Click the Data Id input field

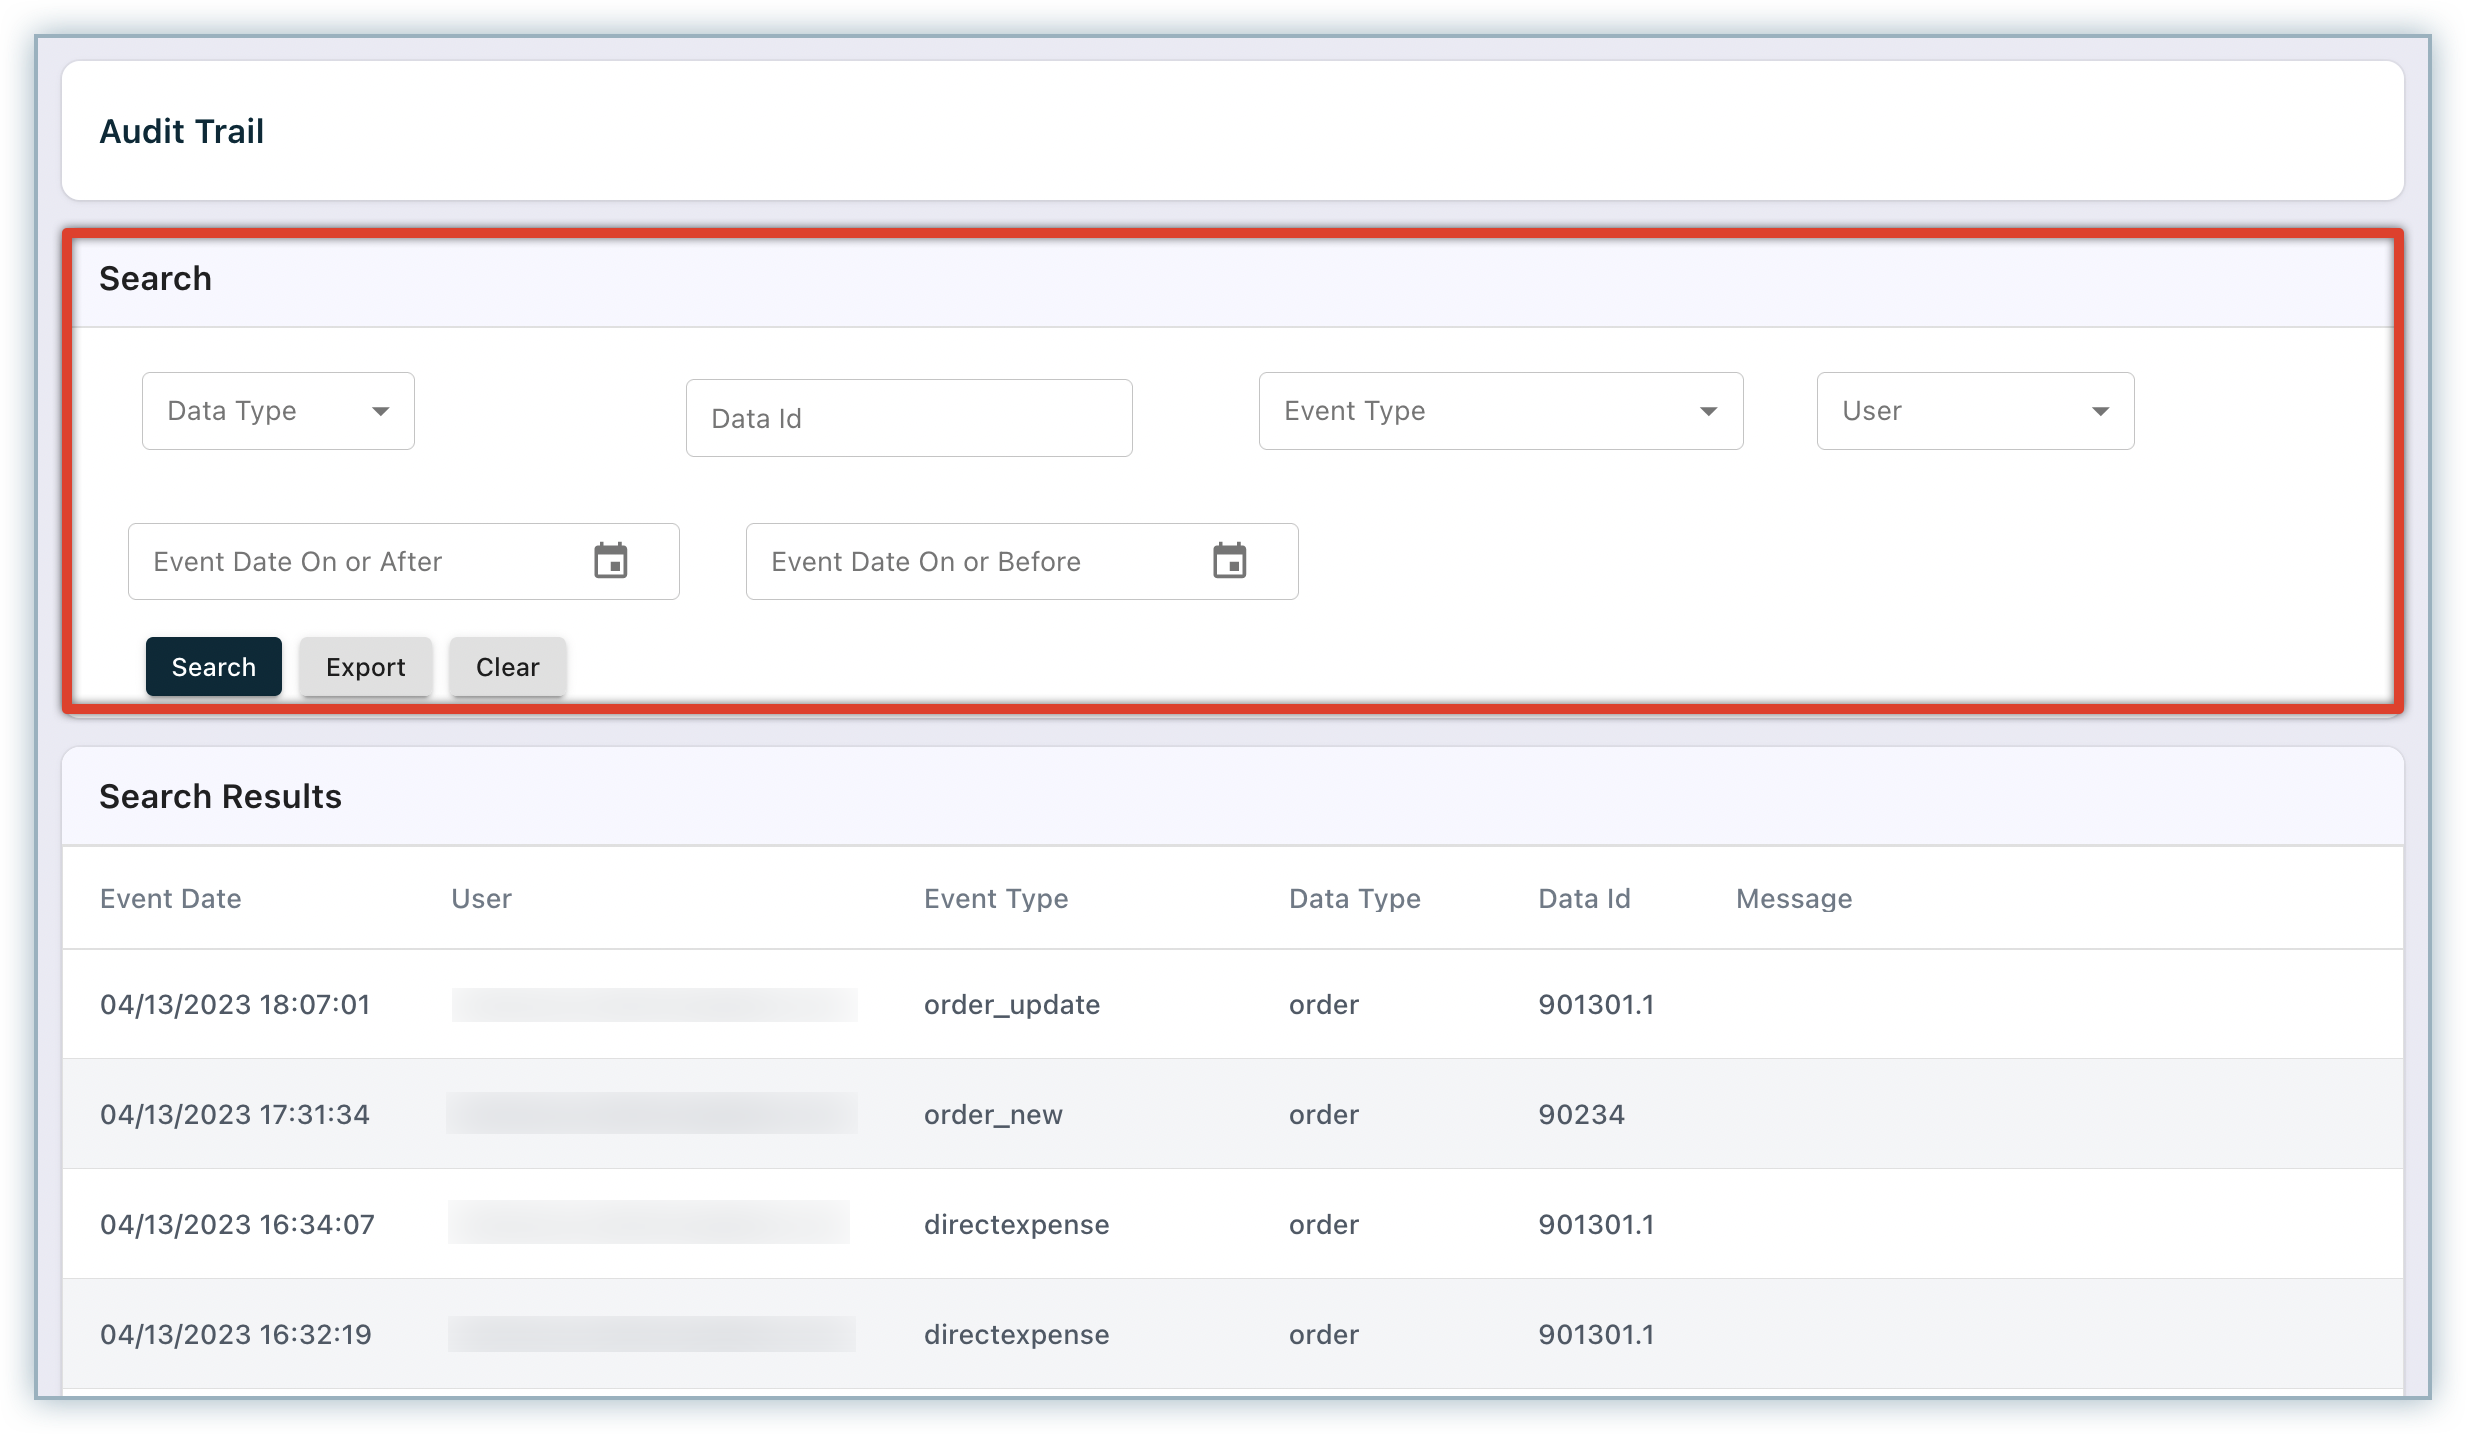click(908, 418)
